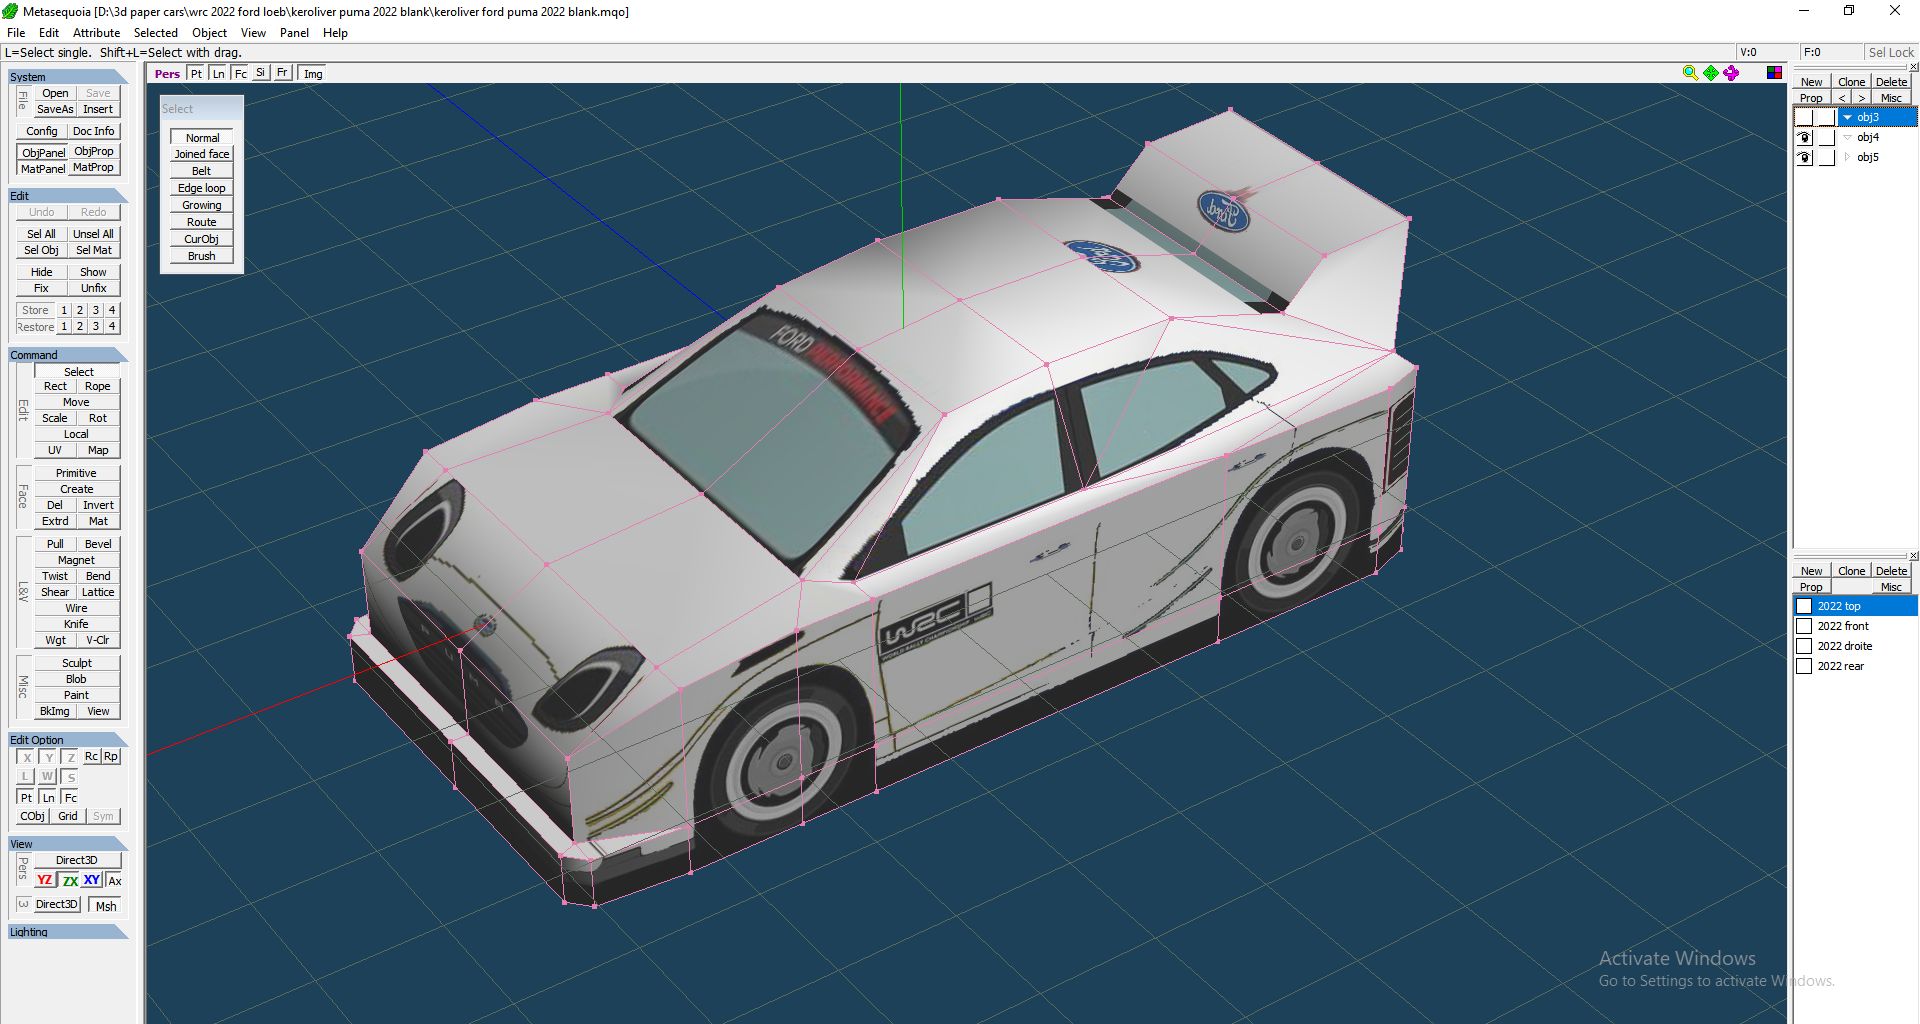Click the green pan view icon
The height and width of the screenshot is (1024, 1920).
coord(1711,73)
